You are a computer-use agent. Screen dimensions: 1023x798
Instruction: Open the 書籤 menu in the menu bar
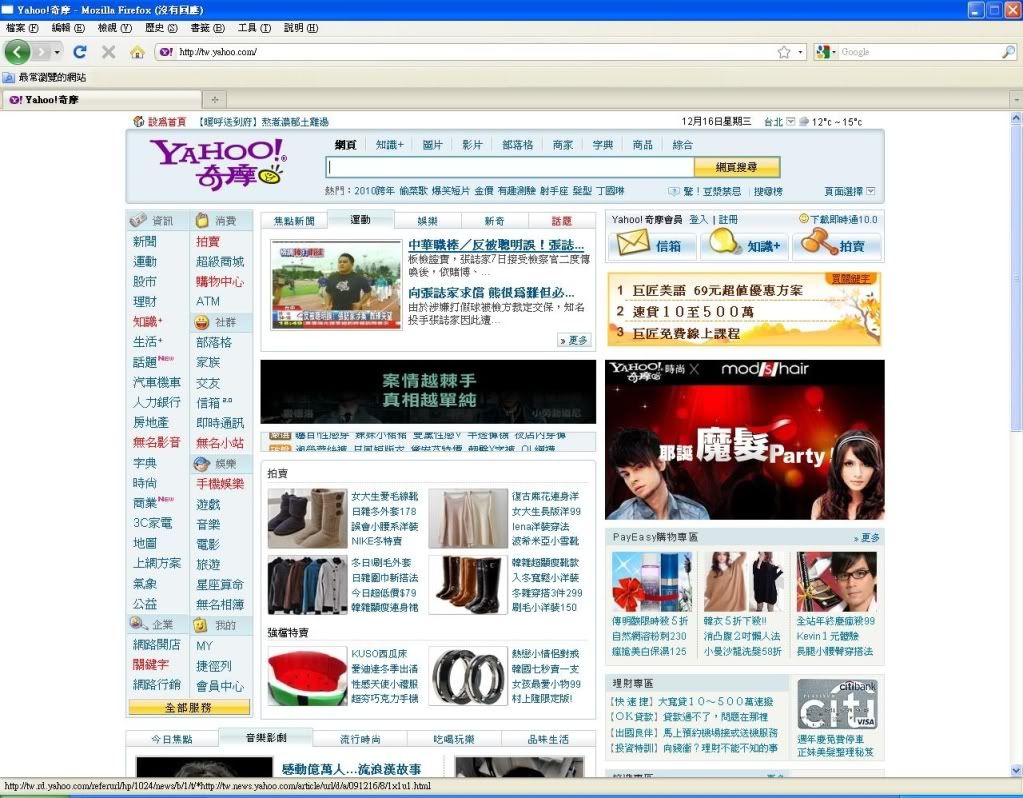(205, 28)
